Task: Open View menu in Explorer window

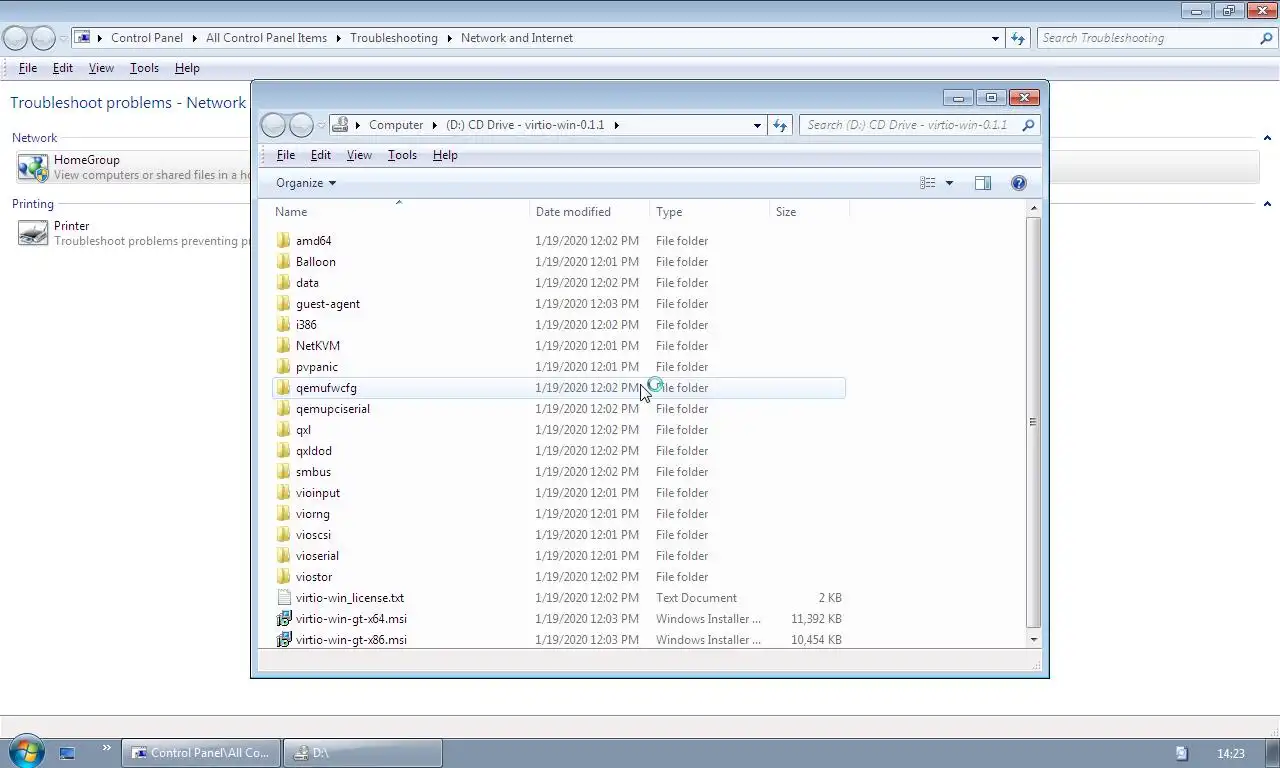Action: tap(359, 155)
